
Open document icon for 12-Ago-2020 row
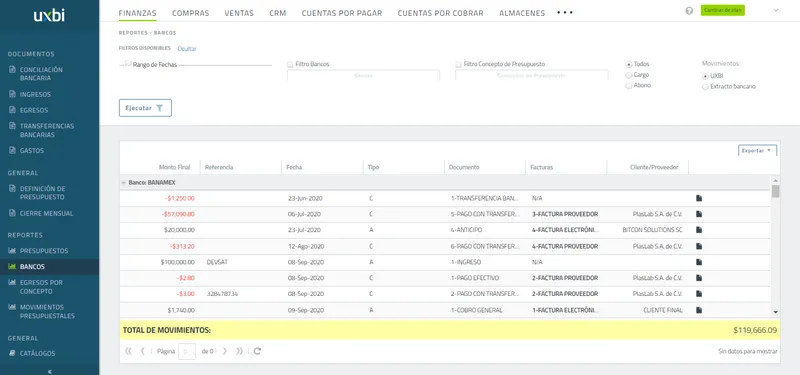pos(699,246)
